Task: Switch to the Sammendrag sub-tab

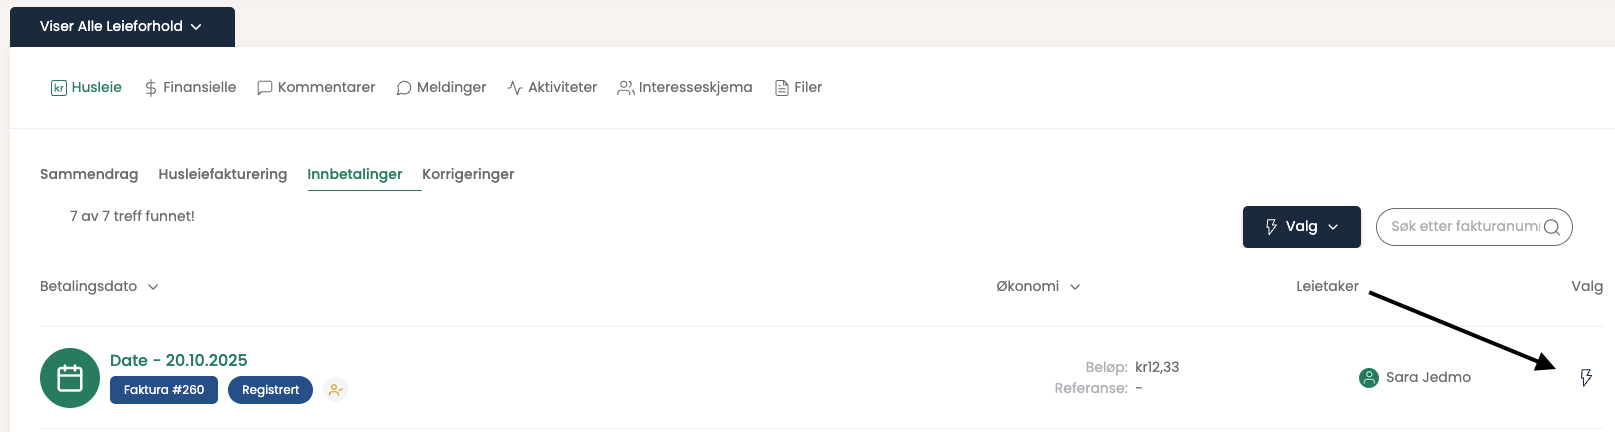Action: (89, 174)
